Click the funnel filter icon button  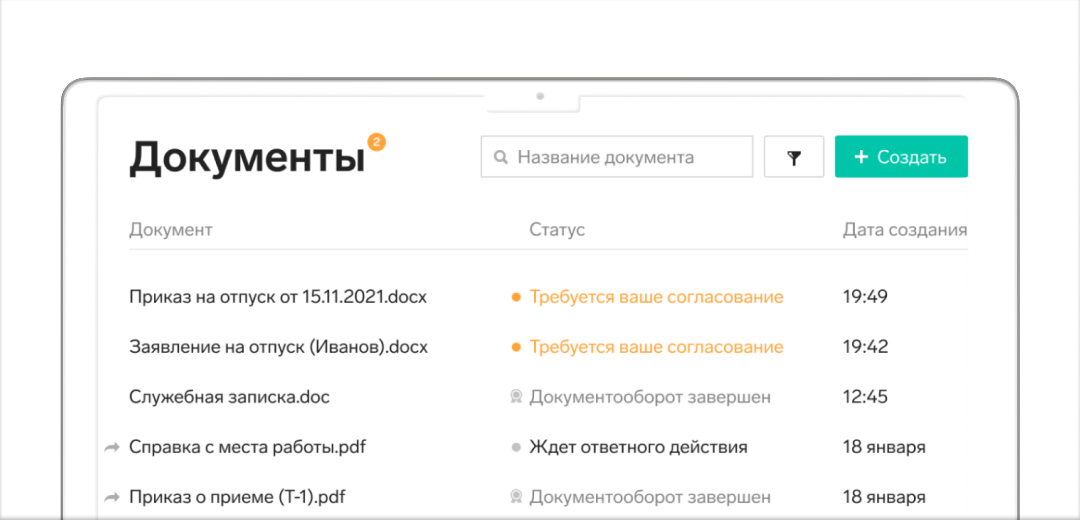(794, 158)
